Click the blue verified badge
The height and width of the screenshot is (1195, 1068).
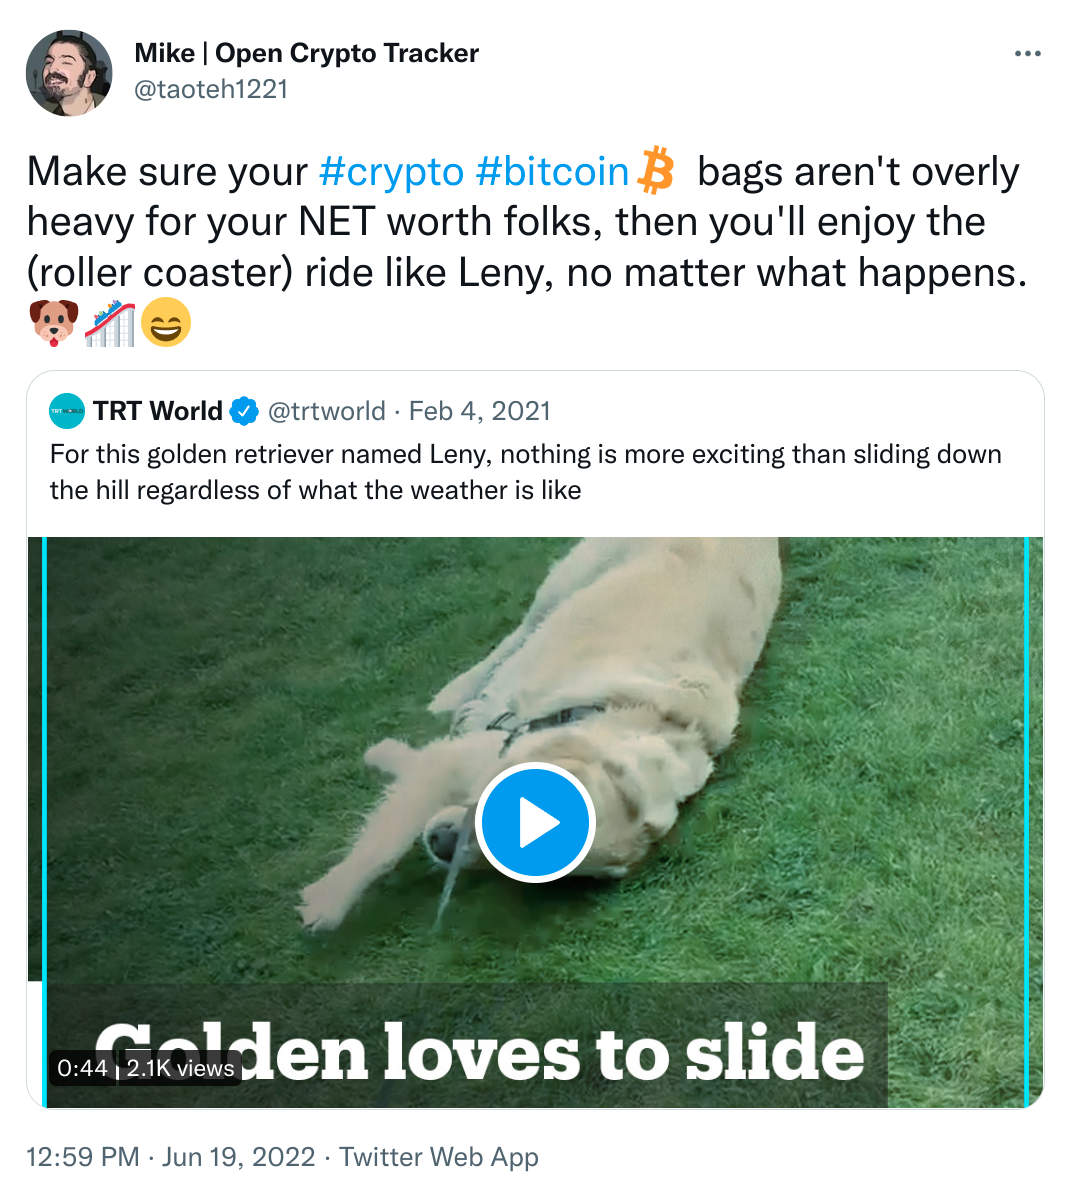pyautogui.click(x=245, y=411)
